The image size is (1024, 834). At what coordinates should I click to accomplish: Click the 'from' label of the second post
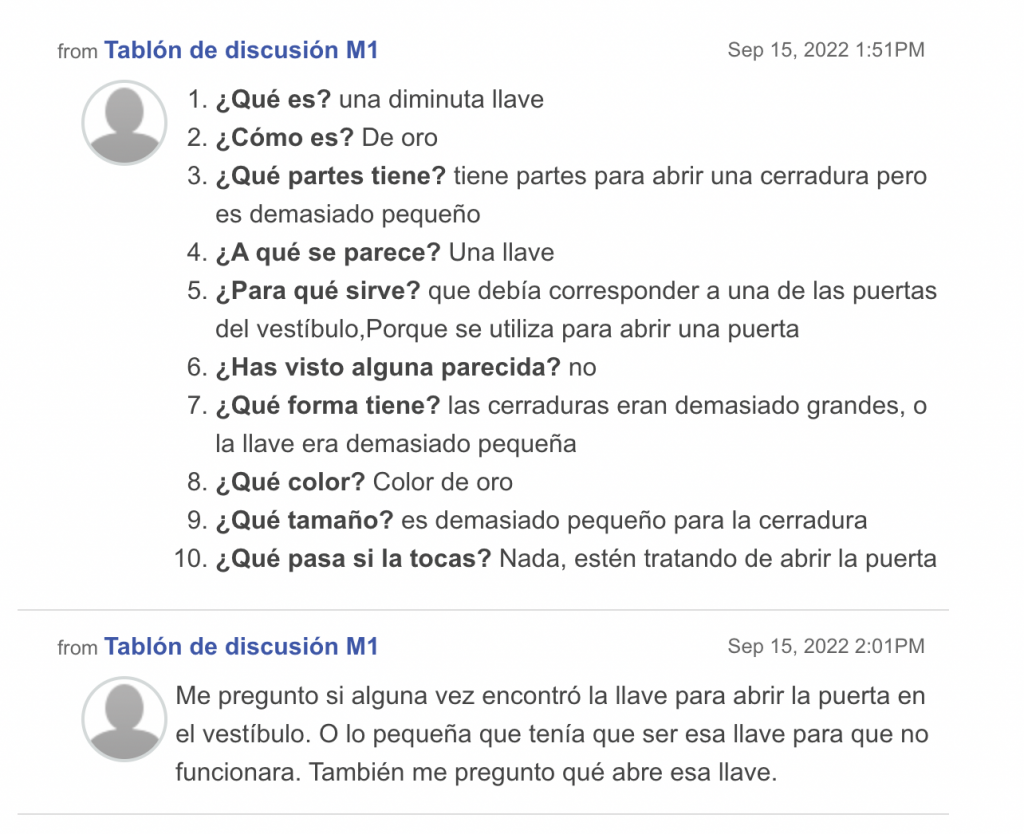(77, 648)
